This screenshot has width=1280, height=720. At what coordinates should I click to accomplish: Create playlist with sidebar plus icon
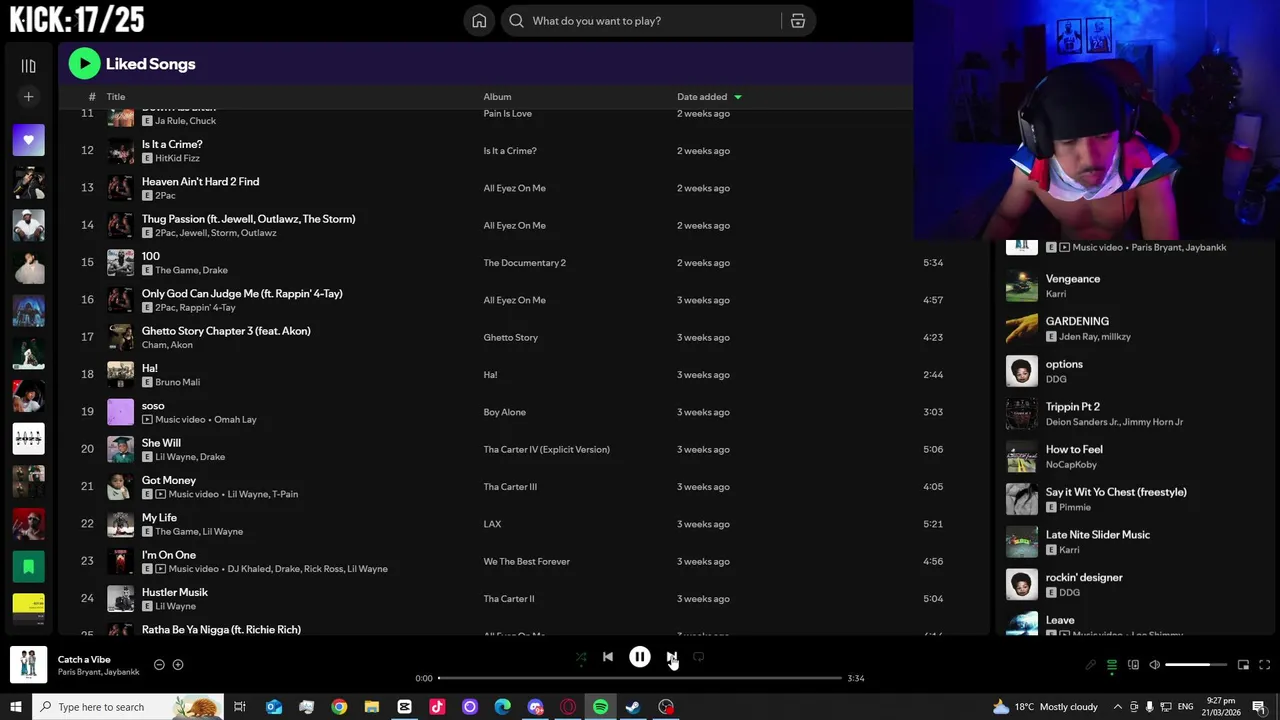point(28,97)
